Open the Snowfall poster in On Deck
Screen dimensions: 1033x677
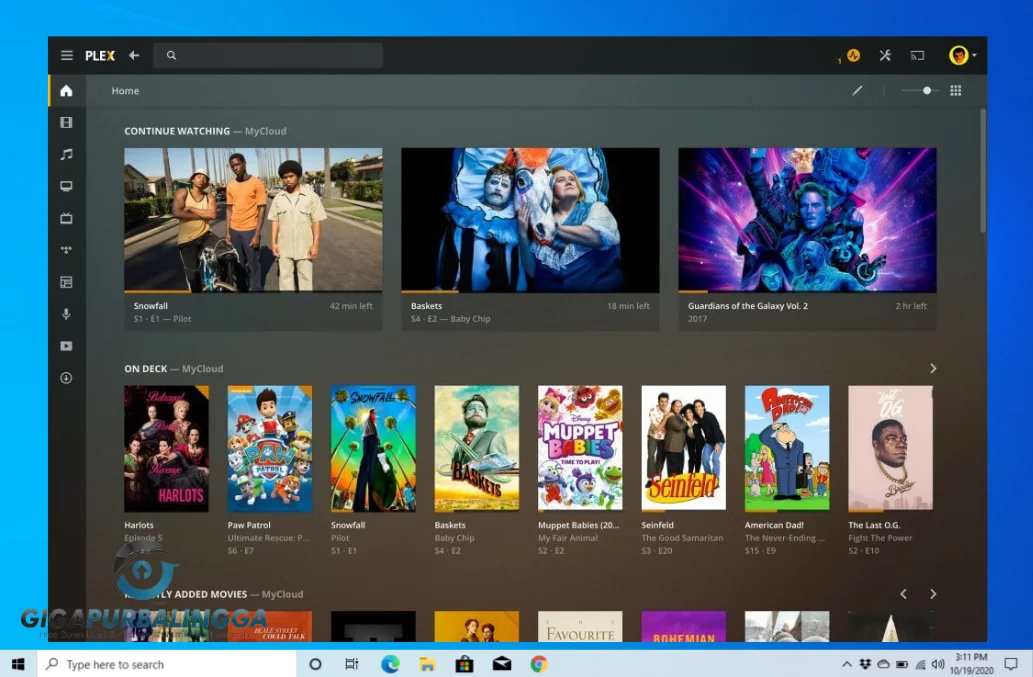point(374,448)
